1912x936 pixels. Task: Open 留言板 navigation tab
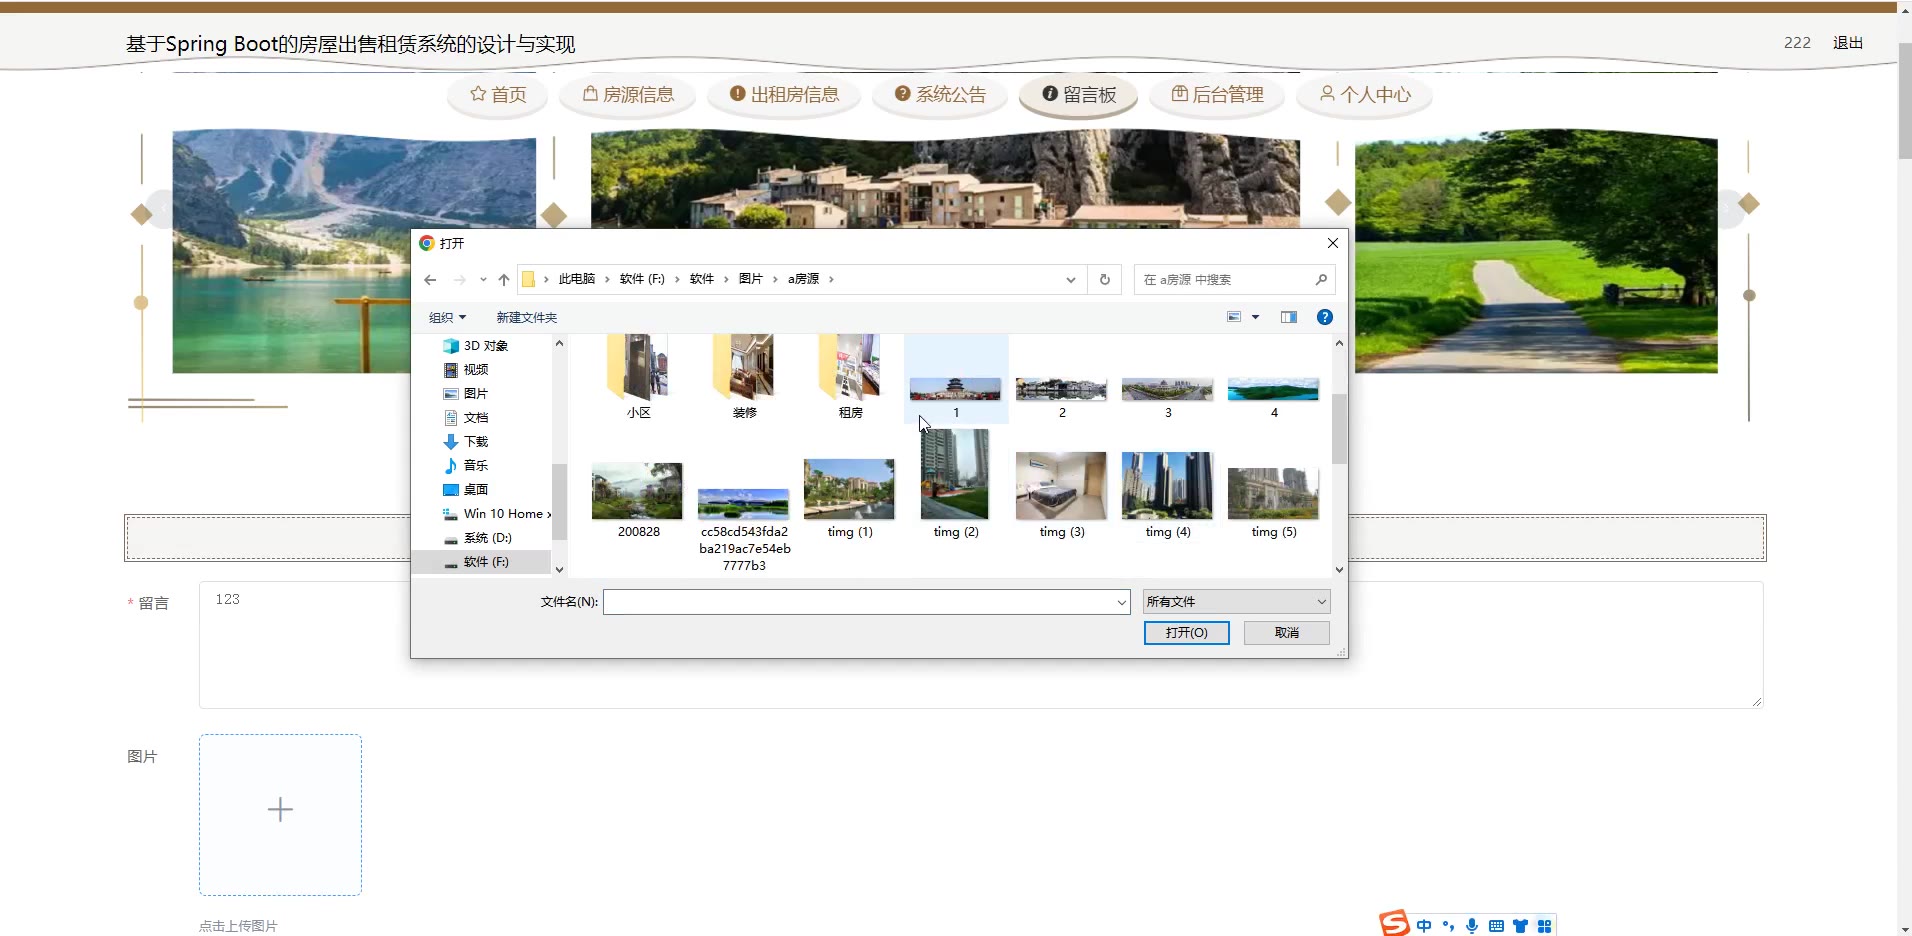tap(1078, 95)
